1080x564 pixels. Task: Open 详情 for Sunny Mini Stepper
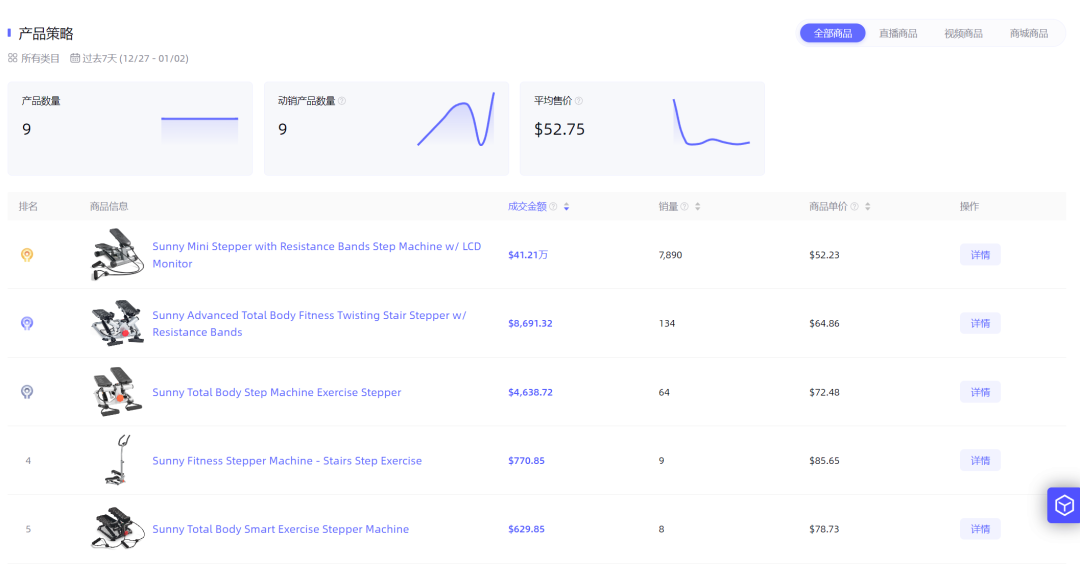tap(980, 255)
